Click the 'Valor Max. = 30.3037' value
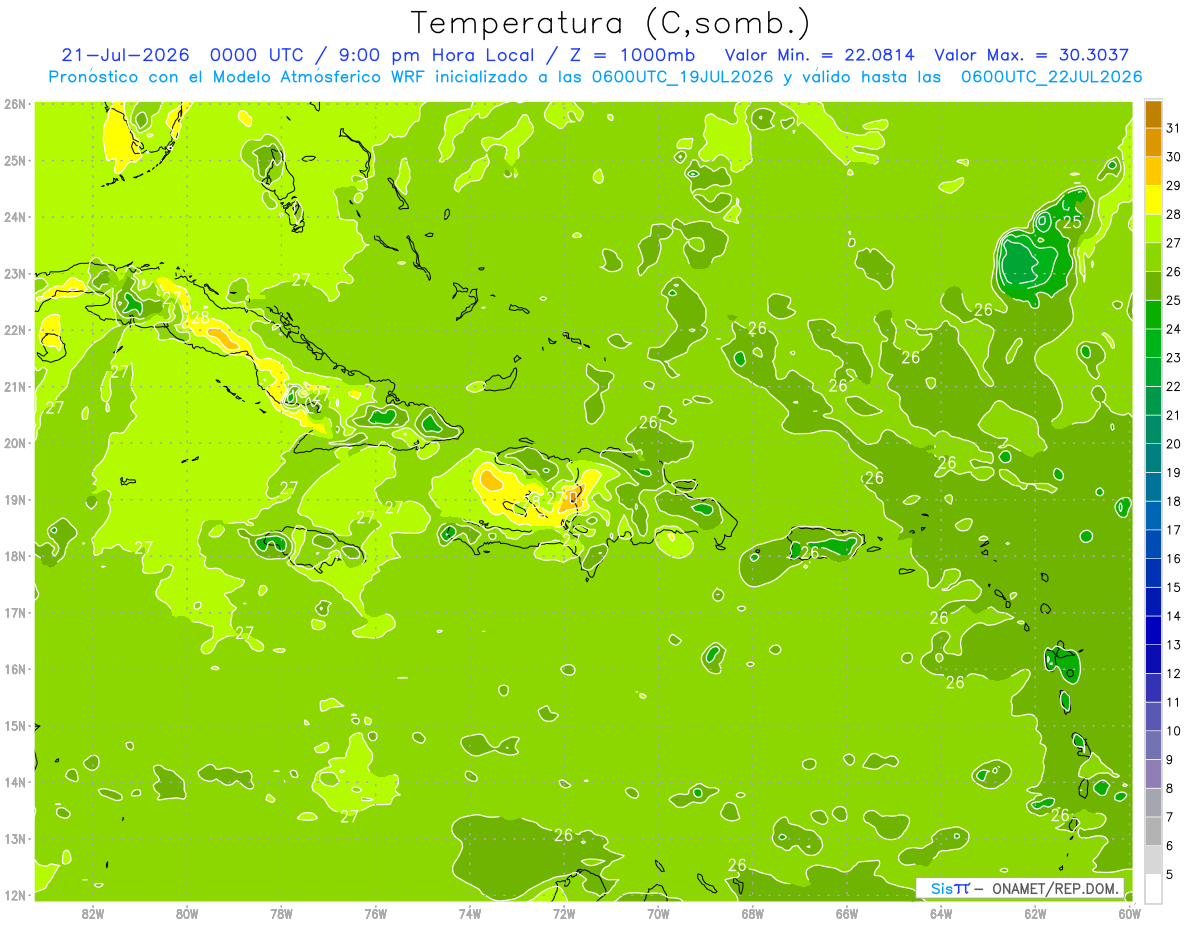 click(1031, 54)
